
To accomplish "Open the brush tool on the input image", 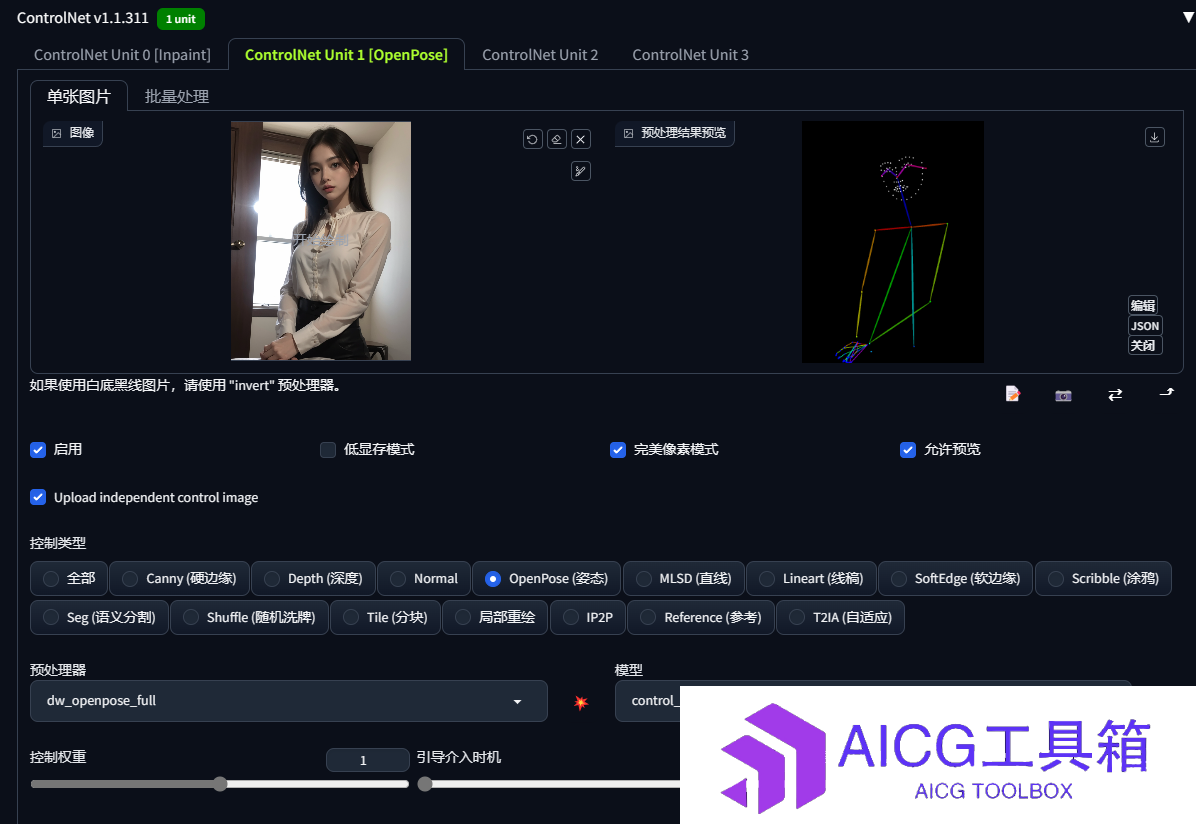I will click(x=581, y=171).
